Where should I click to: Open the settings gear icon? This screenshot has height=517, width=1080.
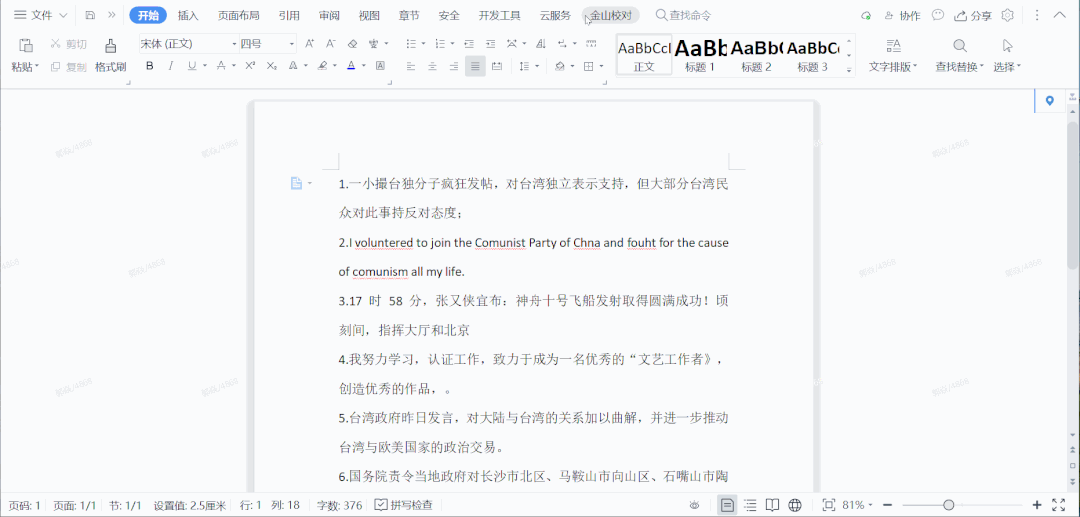click(1008, 15)
